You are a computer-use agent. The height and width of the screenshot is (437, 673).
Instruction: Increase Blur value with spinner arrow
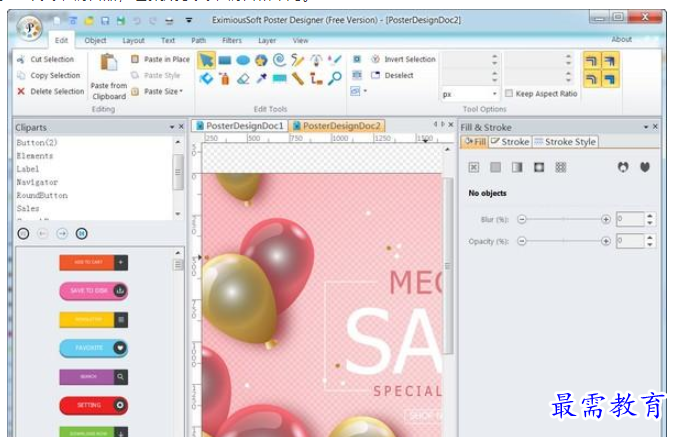(x=650, y=215)
